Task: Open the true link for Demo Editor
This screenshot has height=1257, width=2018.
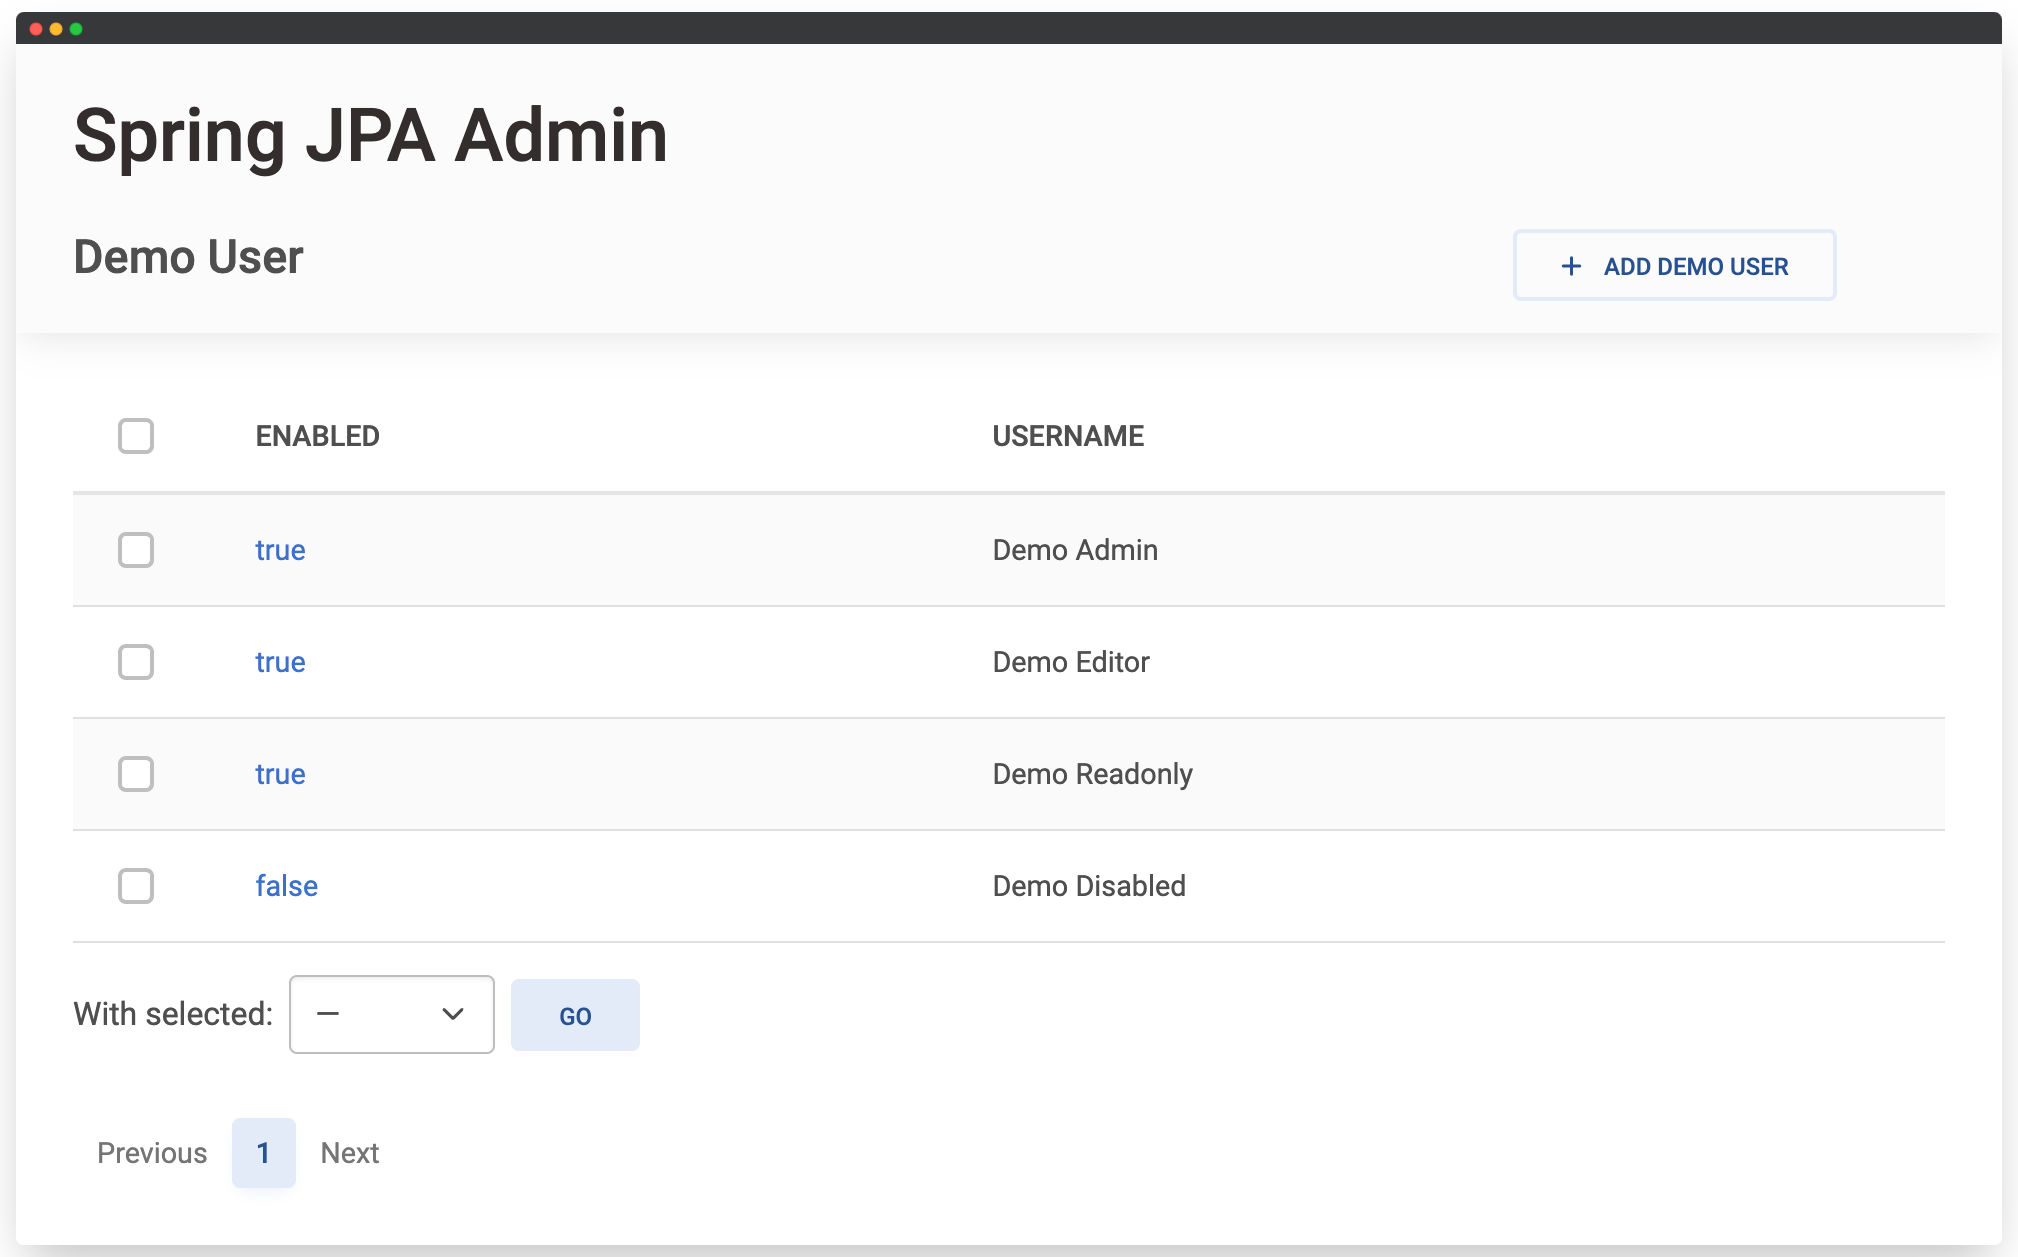Action: coord(280,662)
